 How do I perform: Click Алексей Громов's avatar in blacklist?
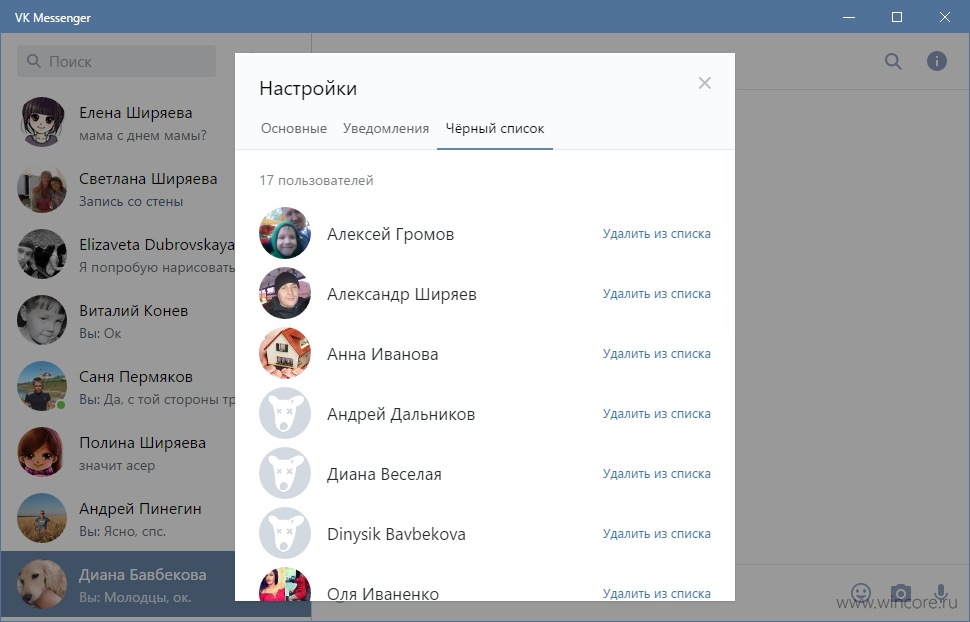coord(285,233)
